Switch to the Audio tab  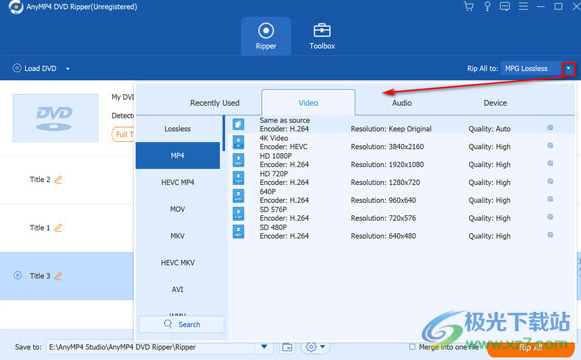402,103
